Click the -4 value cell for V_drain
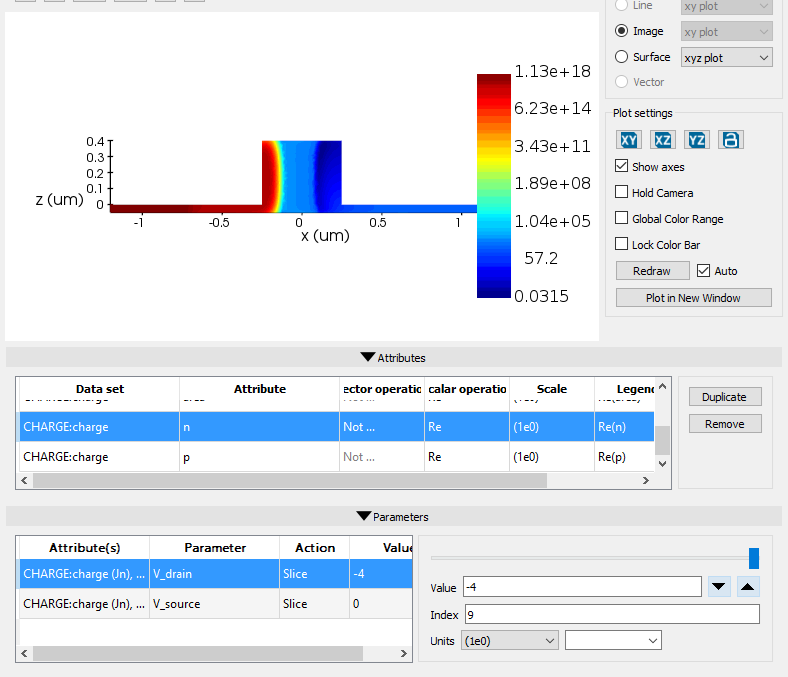This screenshot has width=788, height=677. tap(380, 573)
